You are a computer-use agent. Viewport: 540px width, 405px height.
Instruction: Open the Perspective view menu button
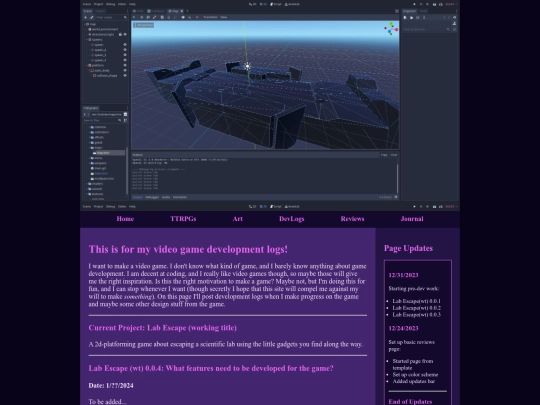coord(144,25)
